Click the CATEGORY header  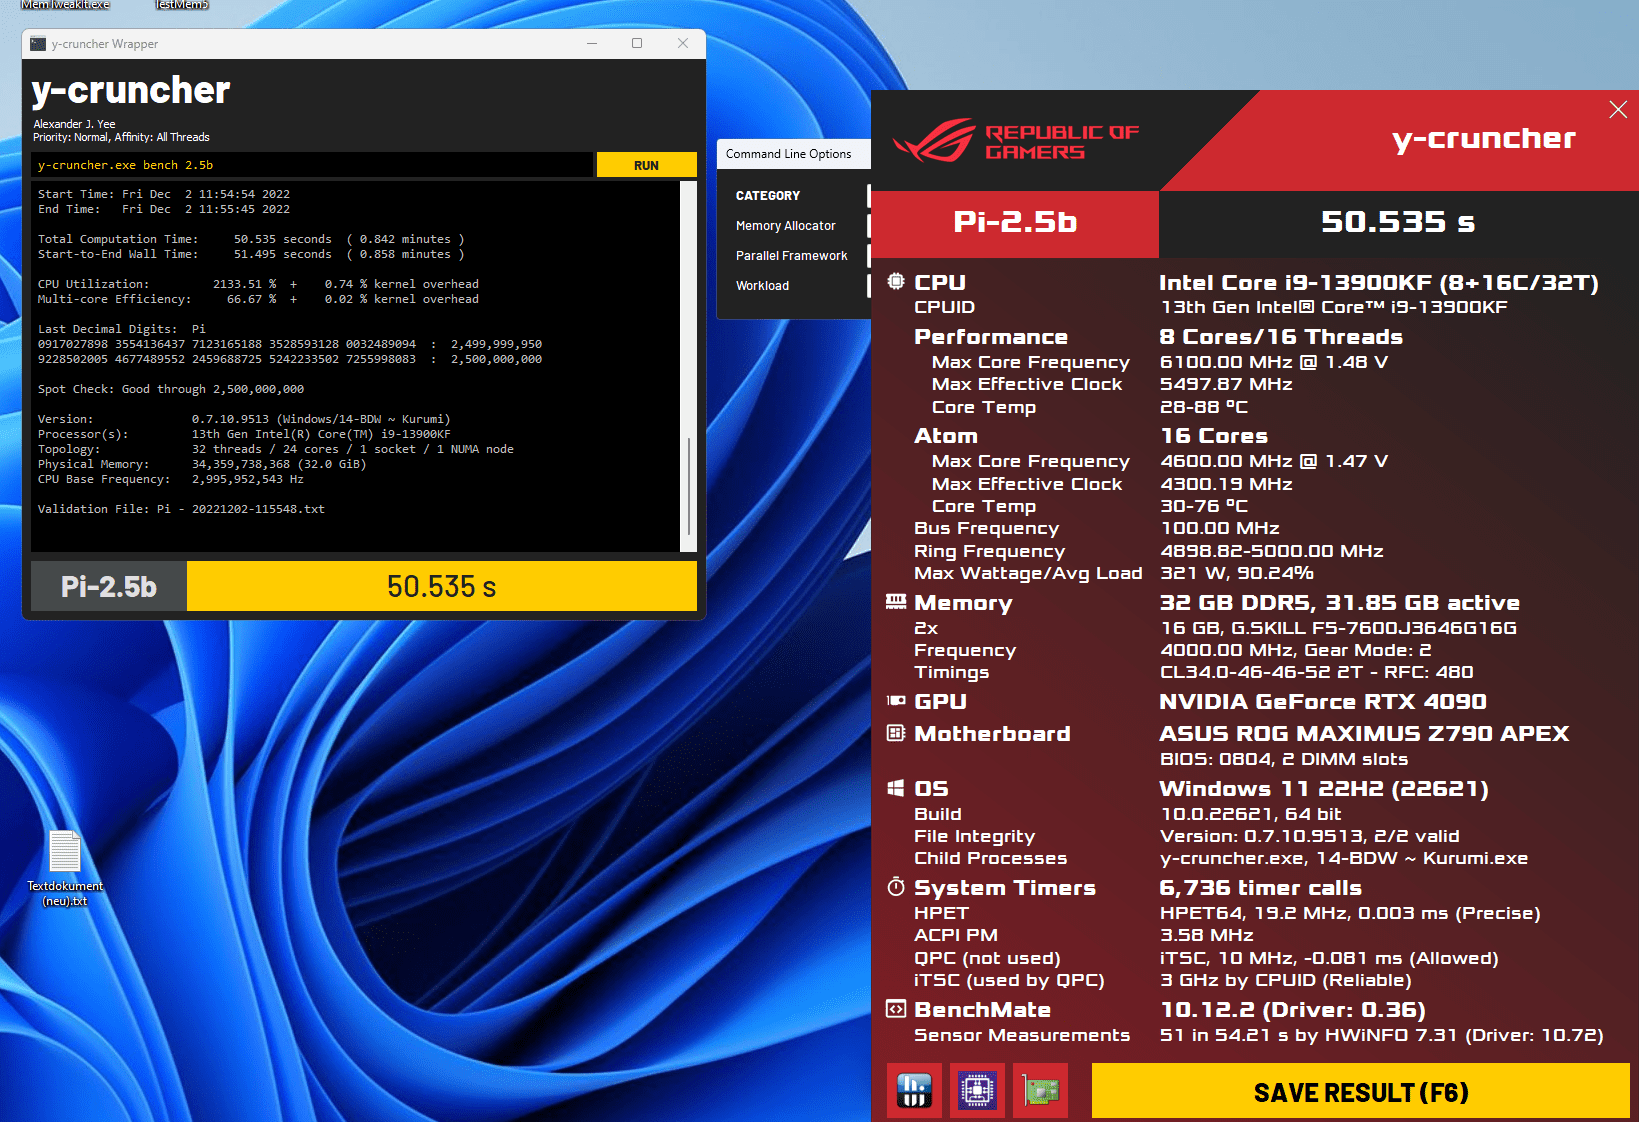tap(768, 196)
